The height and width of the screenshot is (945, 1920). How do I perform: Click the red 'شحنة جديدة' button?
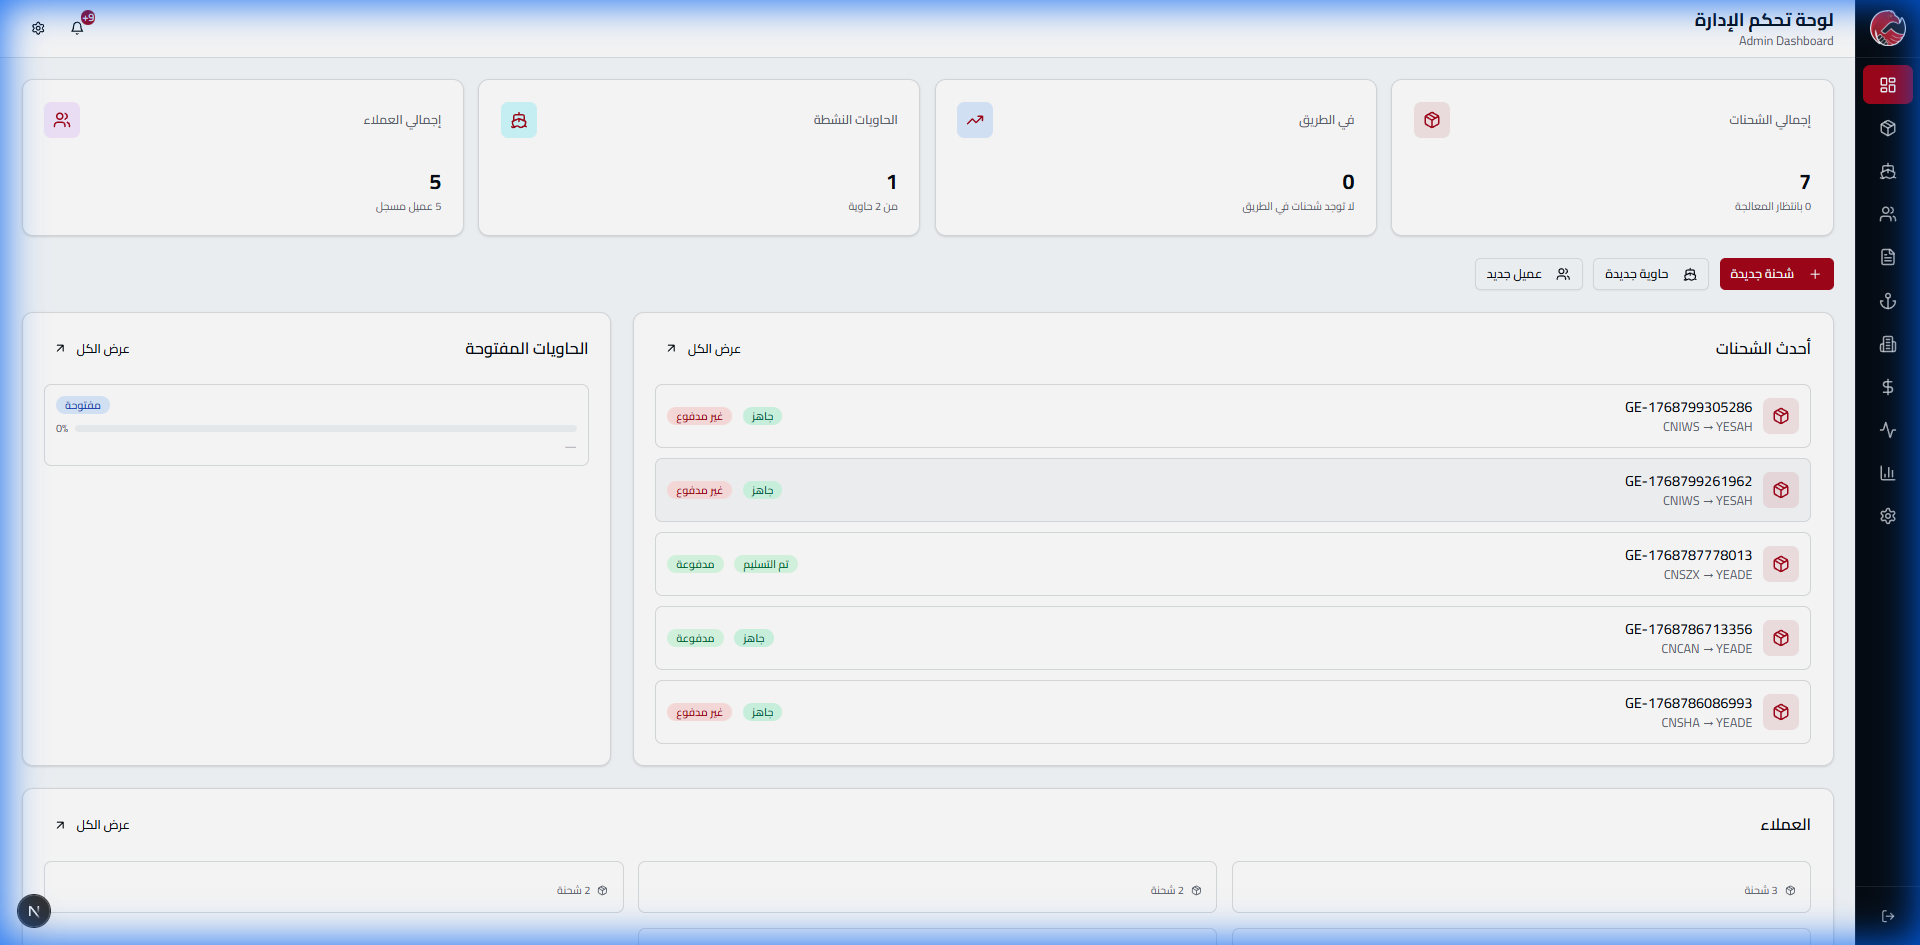pyautogui.click(x=1776, y=274)
